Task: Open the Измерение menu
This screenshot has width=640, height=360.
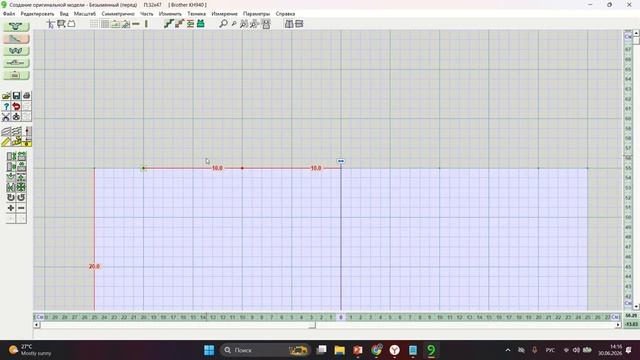Action: (x=224, y=13)
